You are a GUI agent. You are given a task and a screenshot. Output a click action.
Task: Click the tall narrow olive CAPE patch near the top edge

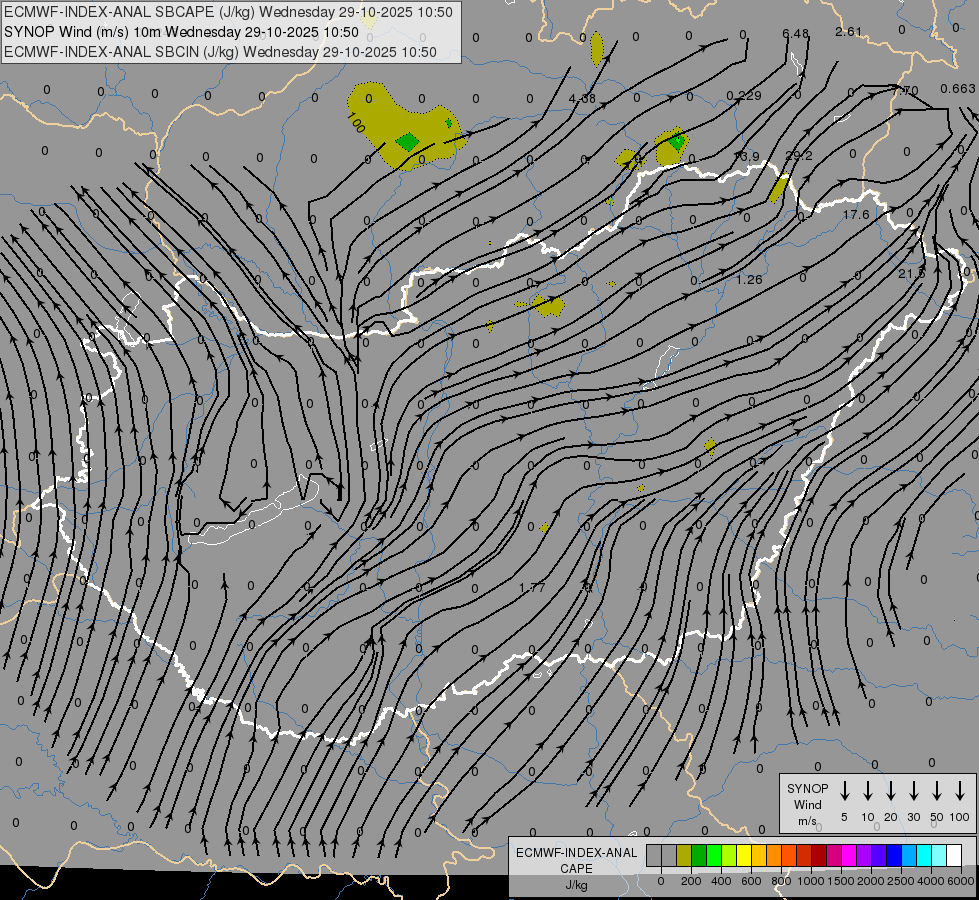point(597,49)
